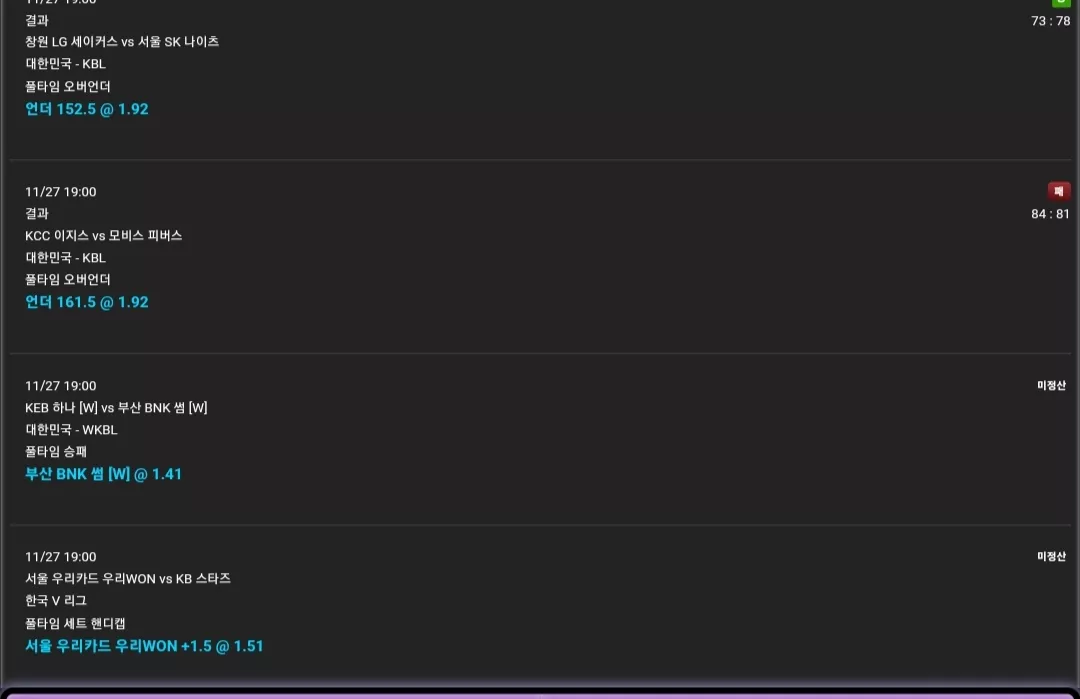Click the 미정산 status for the BNK 썸 bet
The height and width of the screenshot is (699, 1080).
[1051, 386]
